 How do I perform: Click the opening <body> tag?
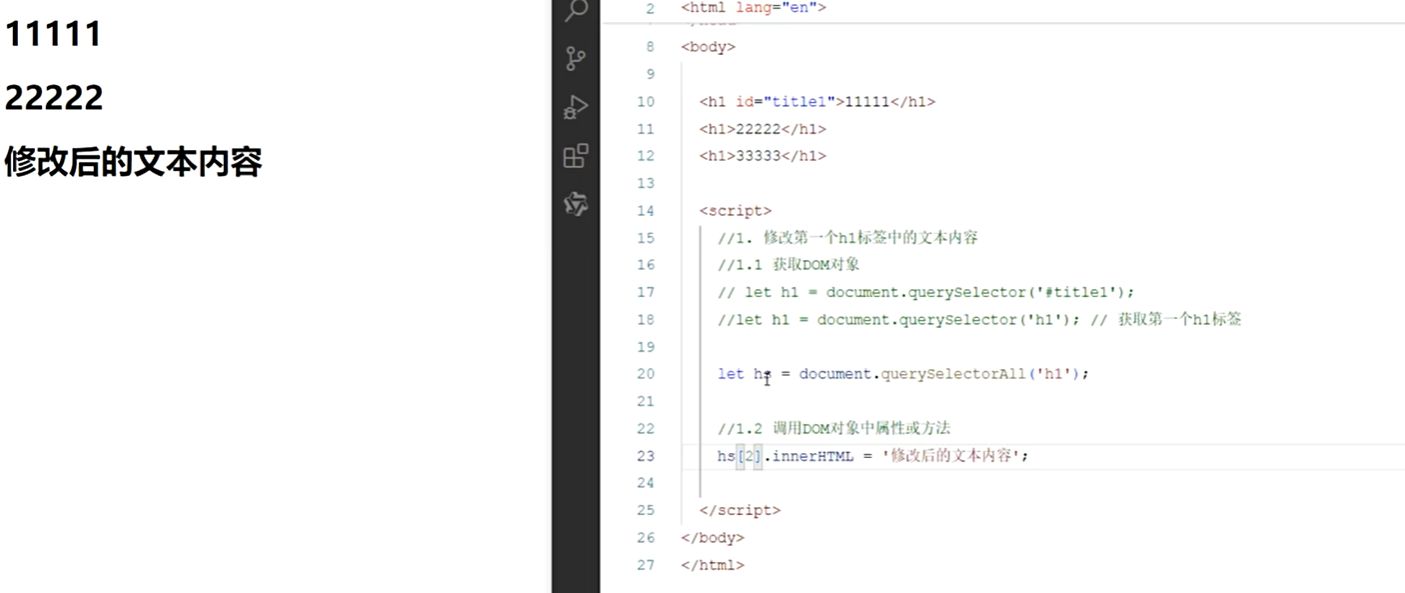click(708, 47)
